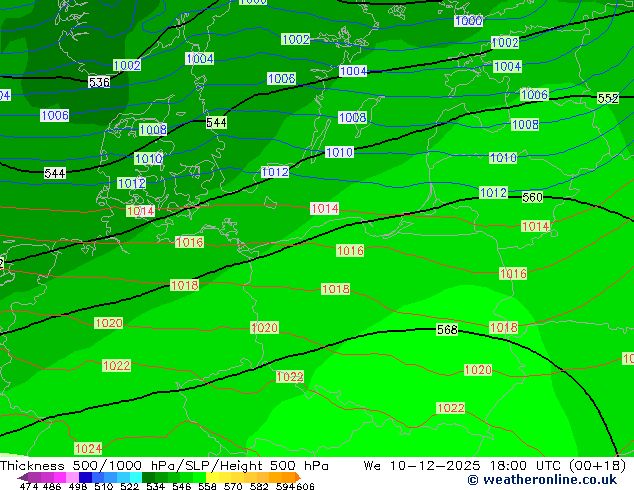Click the 'We 10-12-2025 18:00 UTC' timestamp

pyautogui.click(x=464, y=466)
